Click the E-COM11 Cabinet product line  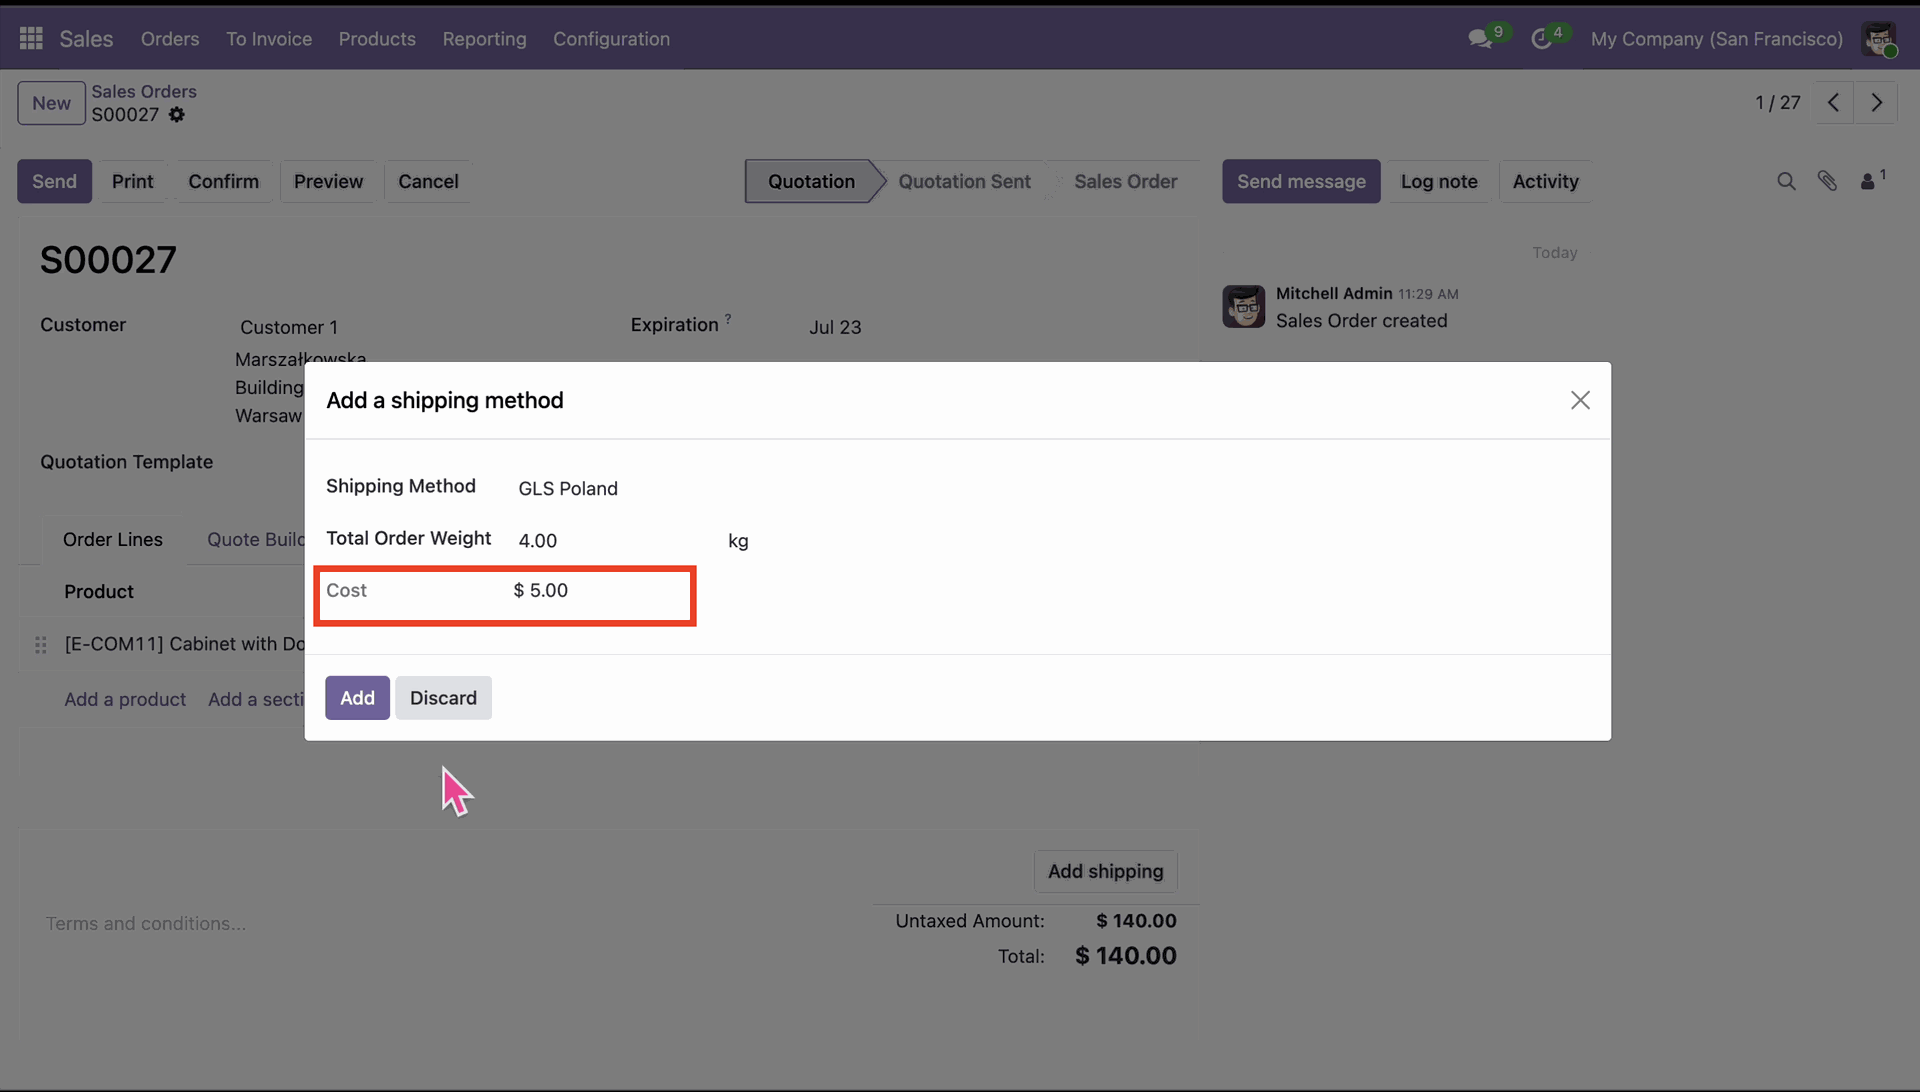click(184, 644)
